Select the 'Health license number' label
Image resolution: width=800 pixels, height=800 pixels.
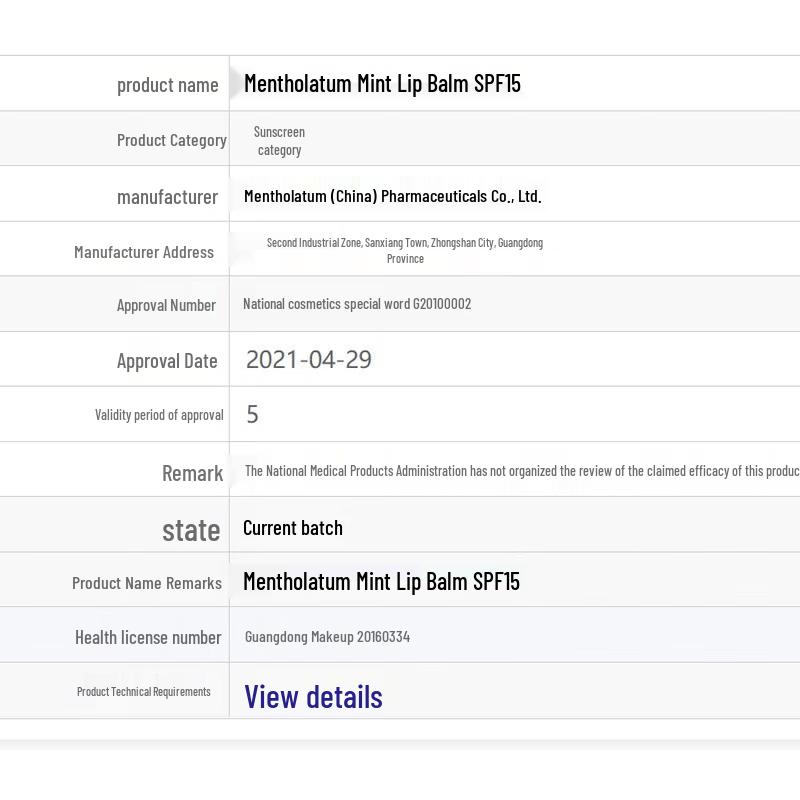click(148, 638)
